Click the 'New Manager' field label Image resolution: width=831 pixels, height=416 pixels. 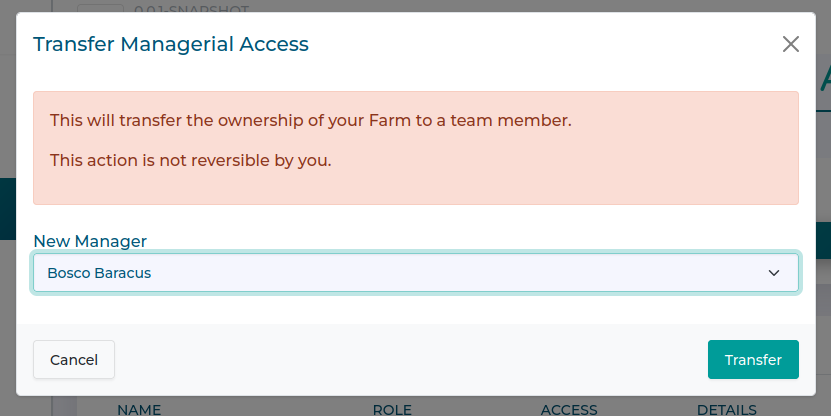tap(90, 241)
